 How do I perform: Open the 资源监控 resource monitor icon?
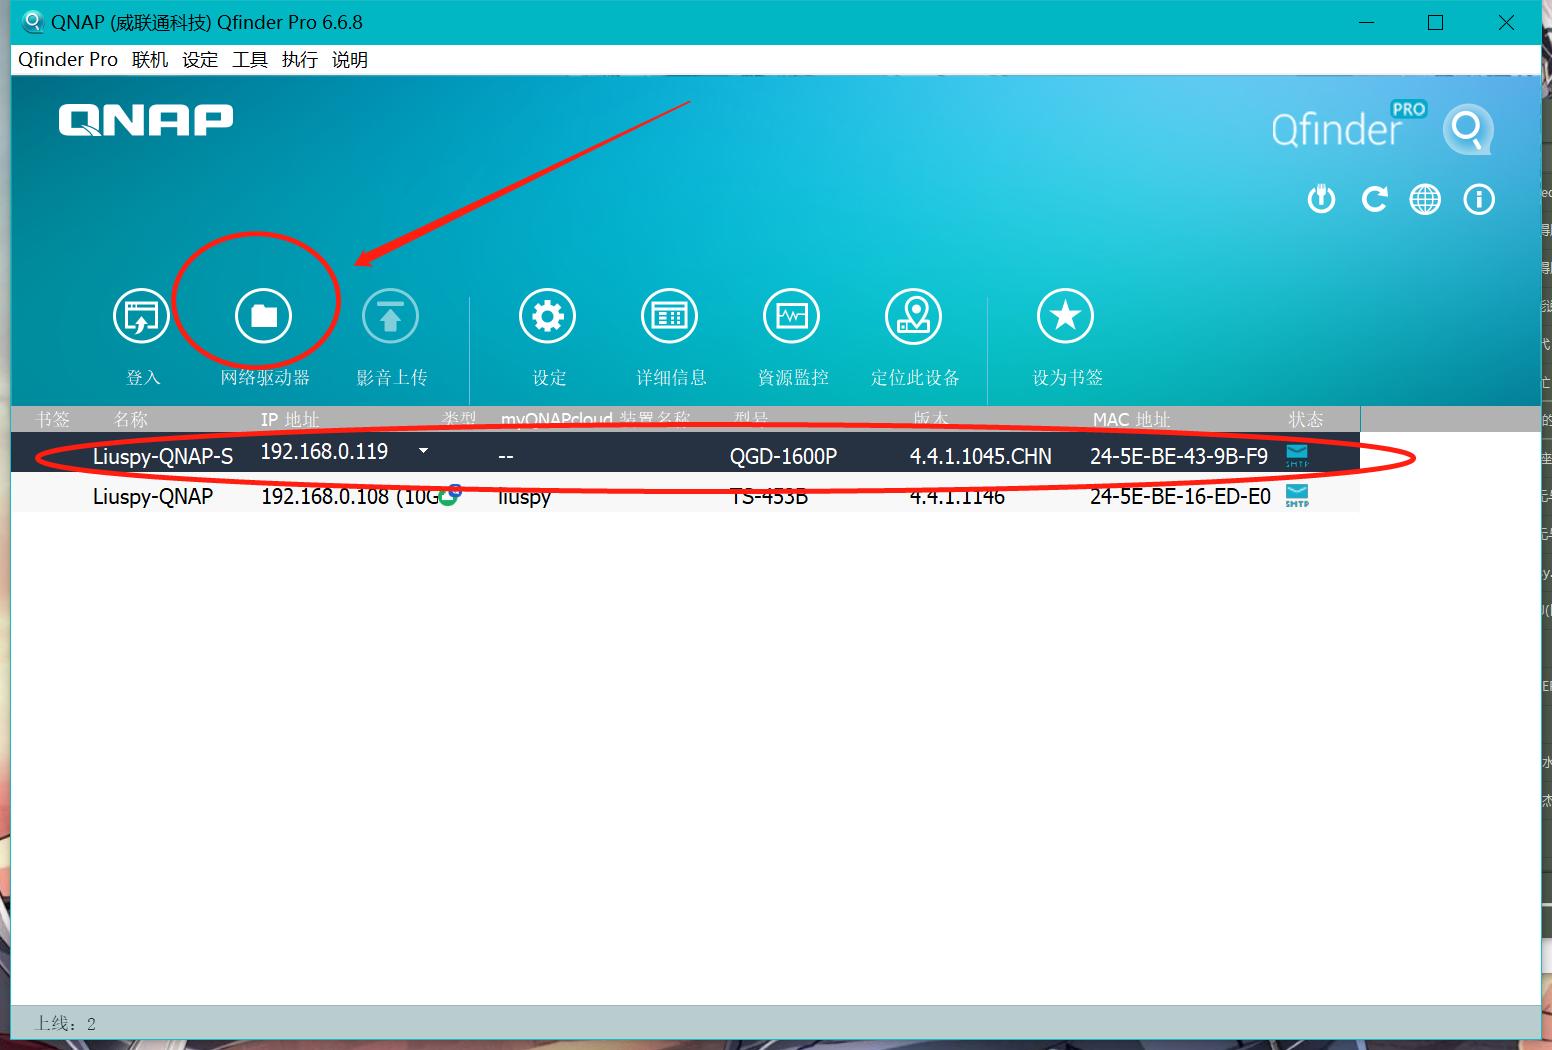tap(791, 315)
